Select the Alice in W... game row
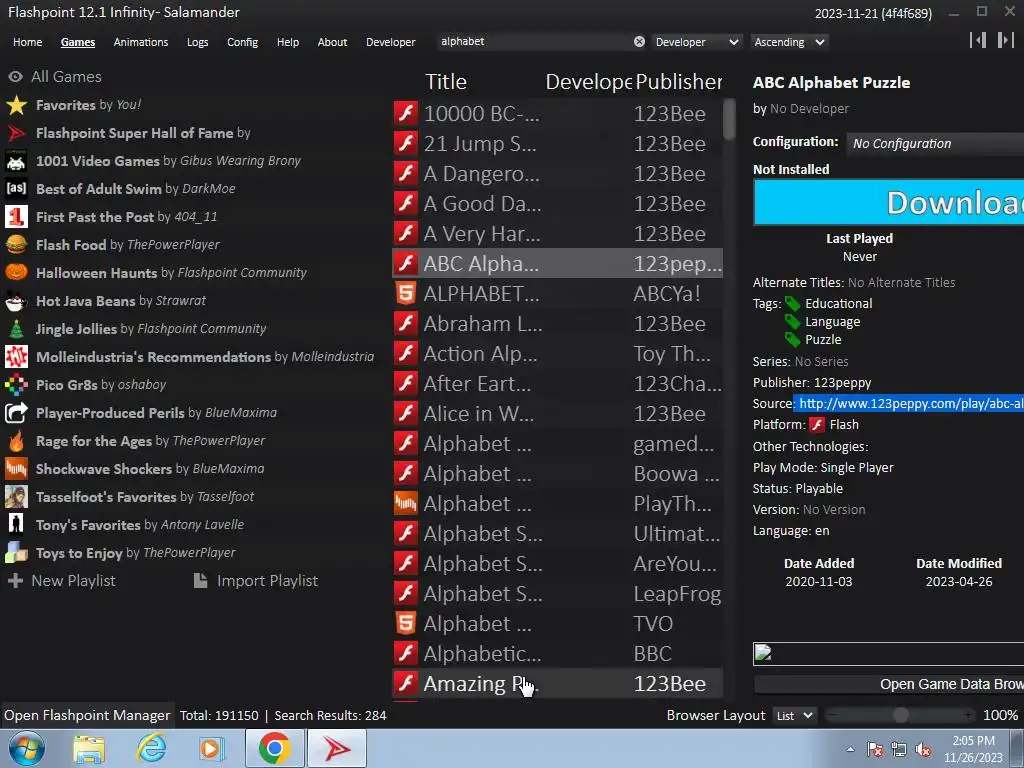The image size is (1024, 768). 557,414
